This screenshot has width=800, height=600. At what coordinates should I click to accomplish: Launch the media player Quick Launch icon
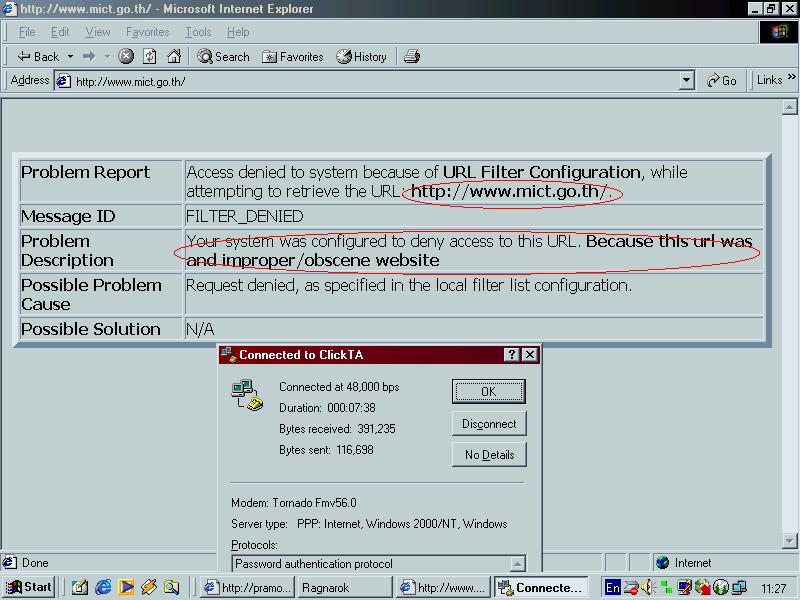(126, 587)
